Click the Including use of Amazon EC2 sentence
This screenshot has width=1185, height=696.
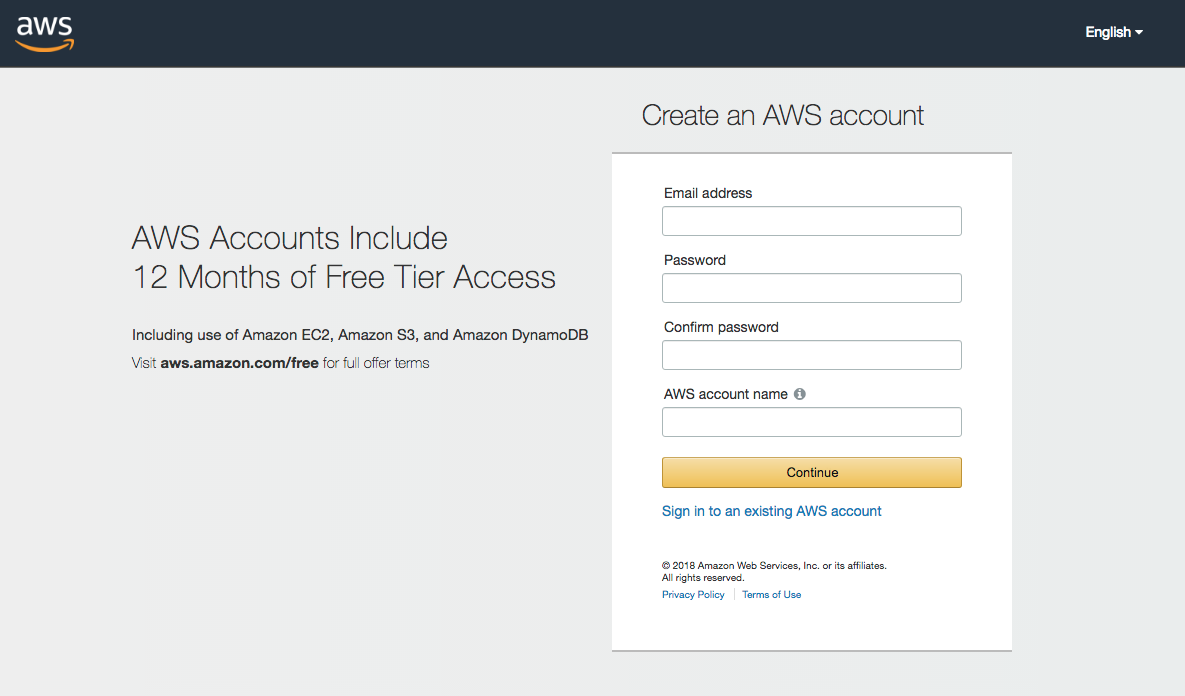click(x=360, y=335)
